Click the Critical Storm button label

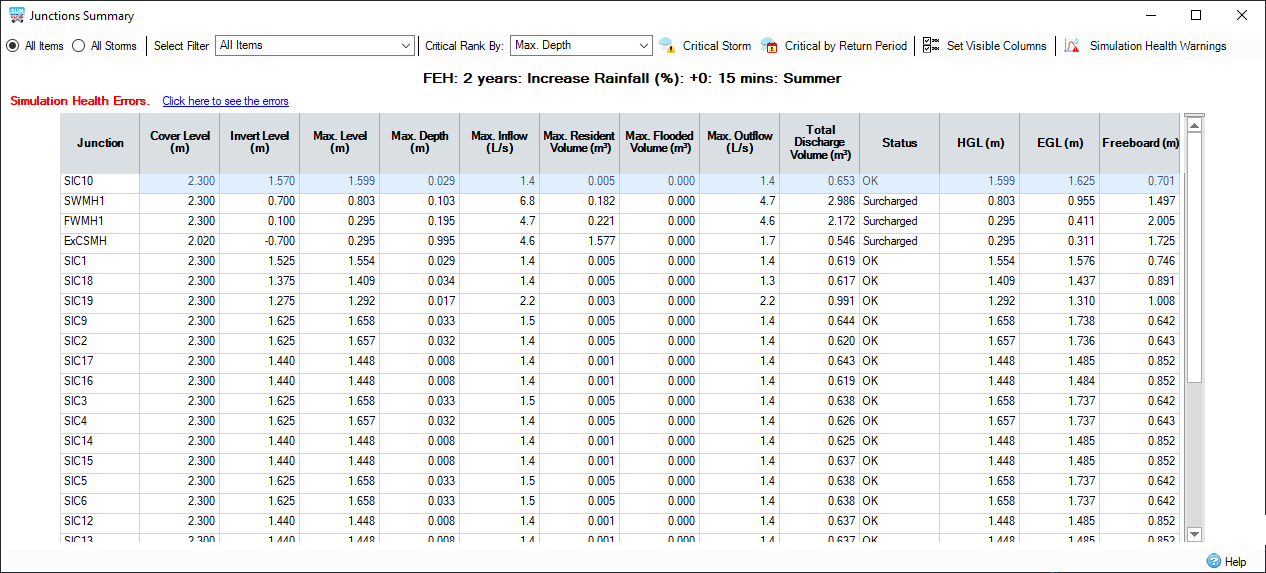click(x=716, y=46)
